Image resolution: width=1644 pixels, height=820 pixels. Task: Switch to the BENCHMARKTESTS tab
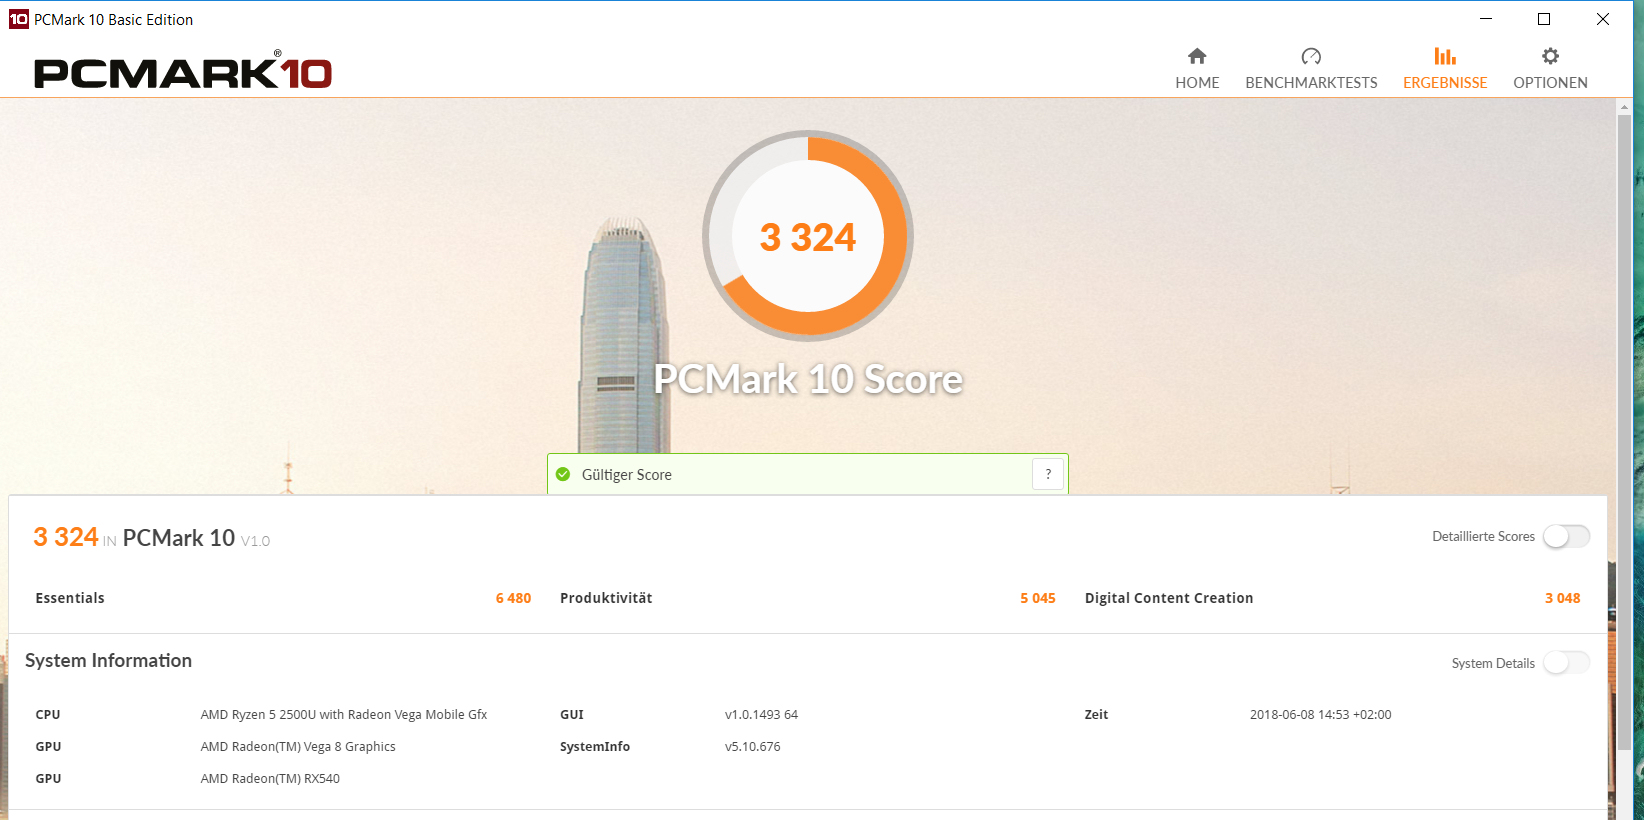pyautogui.click(x=1311, y=69)
